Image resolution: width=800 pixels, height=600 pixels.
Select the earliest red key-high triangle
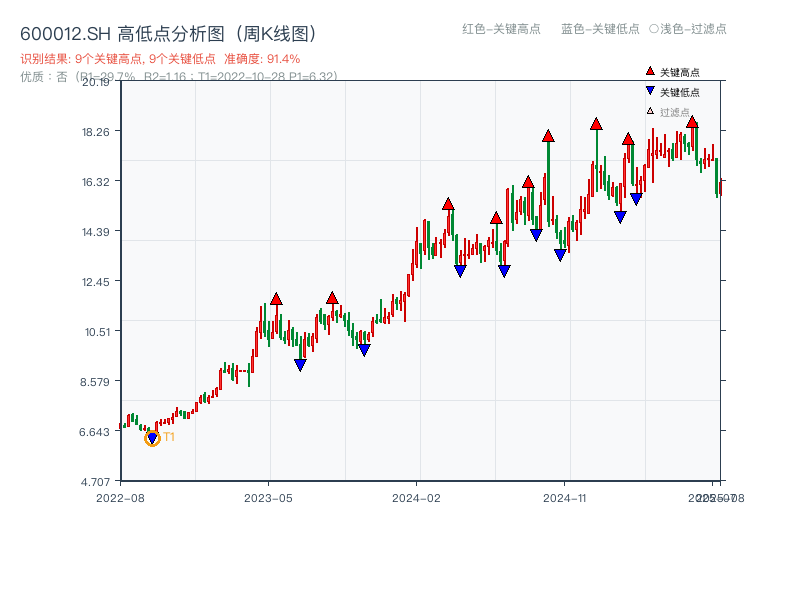[276, 299]
